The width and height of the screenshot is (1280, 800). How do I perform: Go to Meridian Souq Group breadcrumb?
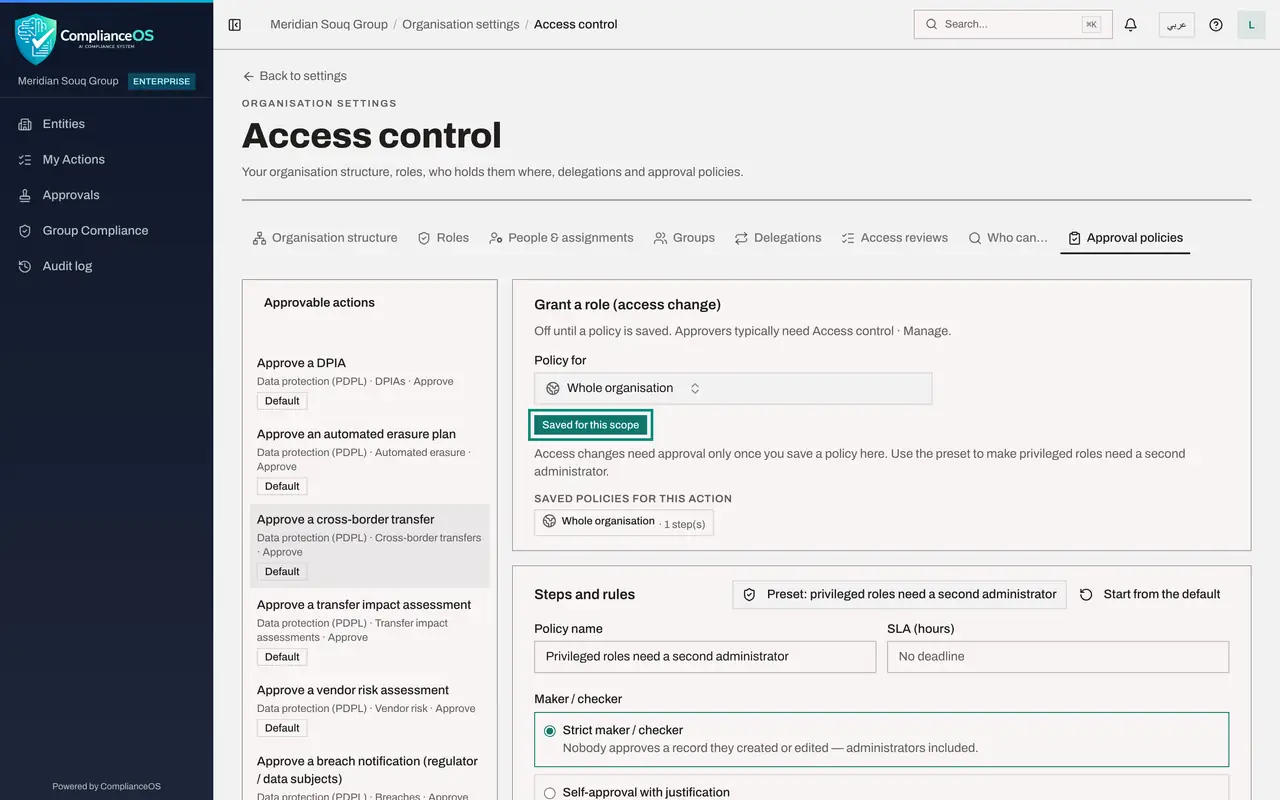pos(329,24)
